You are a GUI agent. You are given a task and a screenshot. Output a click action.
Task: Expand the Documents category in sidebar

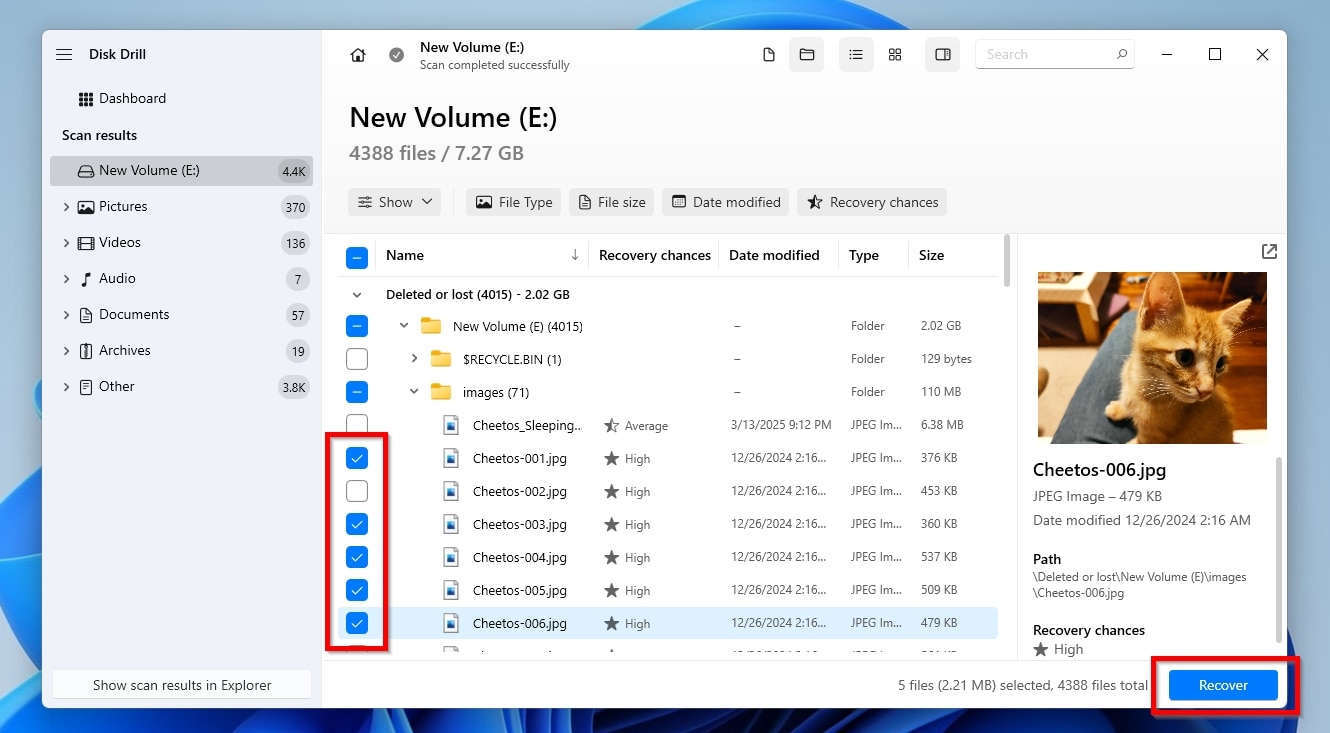(66, 315)
